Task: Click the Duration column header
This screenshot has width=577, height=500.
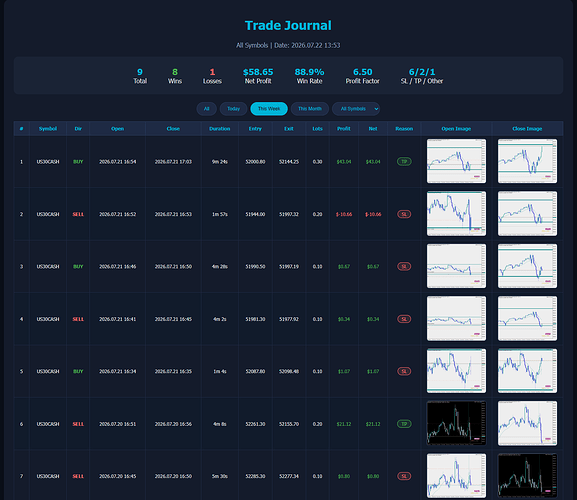Action: click(220, 129)
